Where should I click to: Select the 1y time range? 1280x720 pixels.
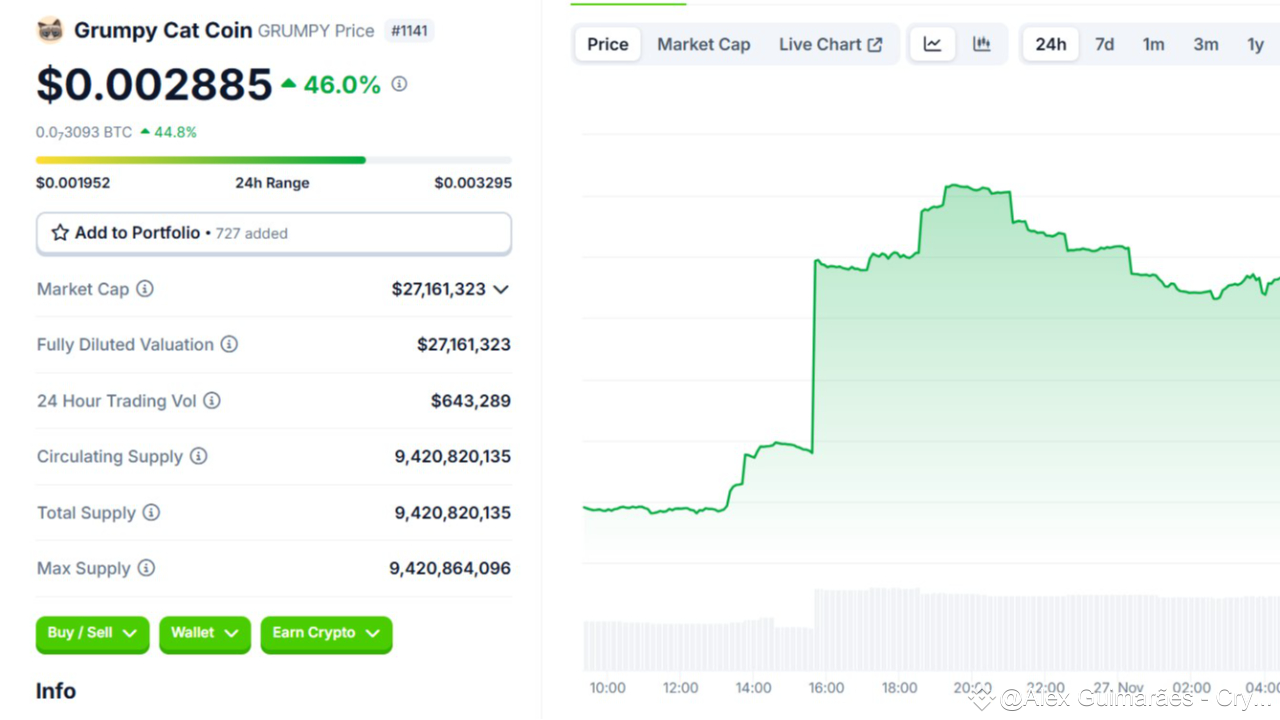[x=1256, y=44]
